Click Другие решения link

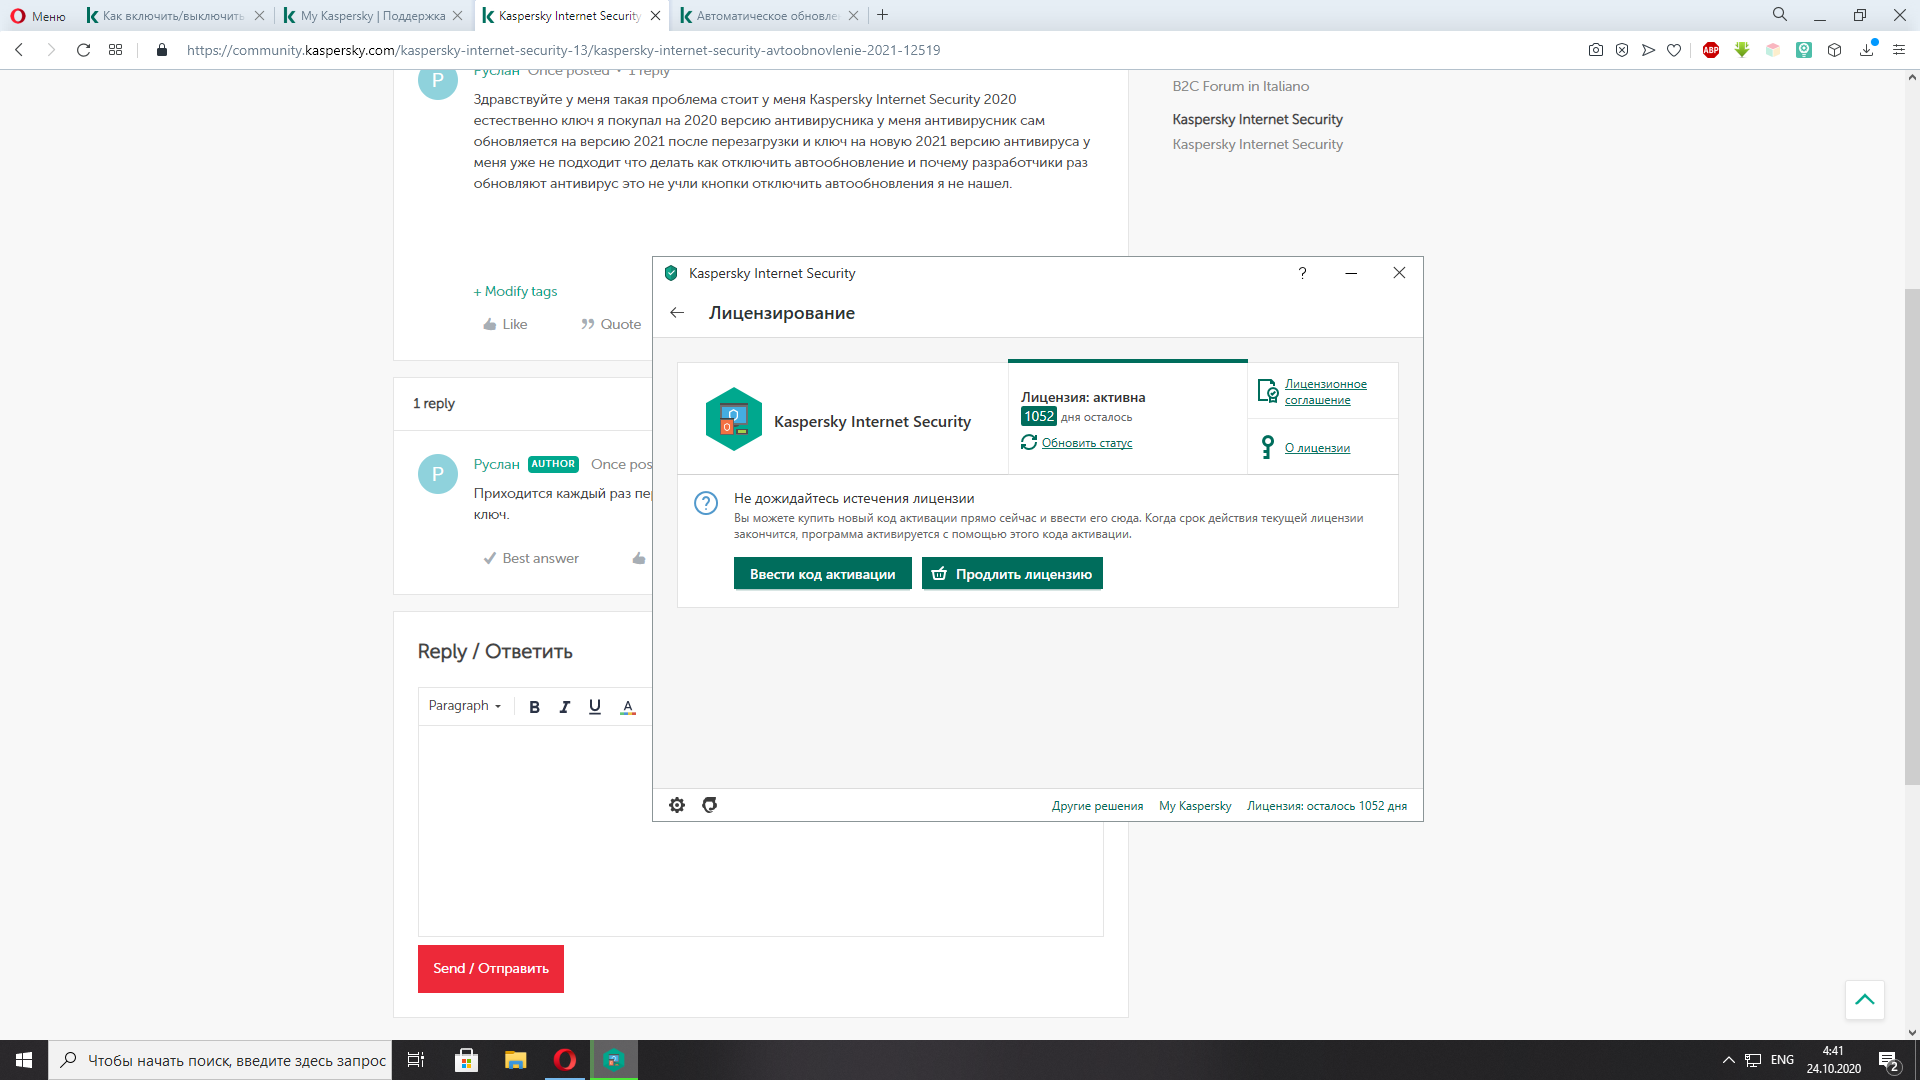tap(1097, 806)
